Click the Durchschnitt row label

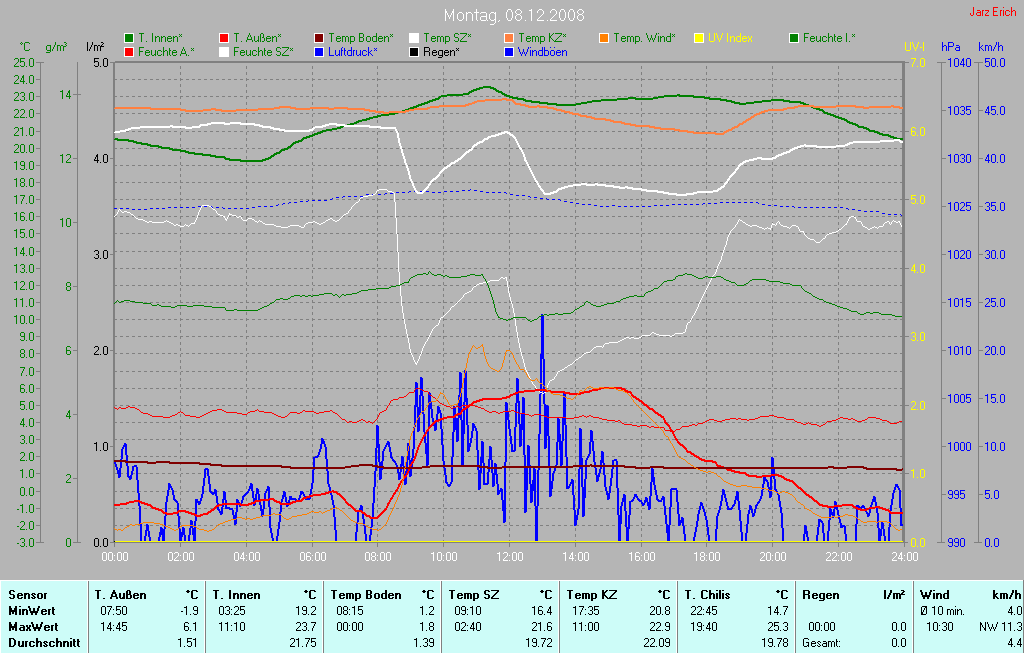tap(44, 643)
